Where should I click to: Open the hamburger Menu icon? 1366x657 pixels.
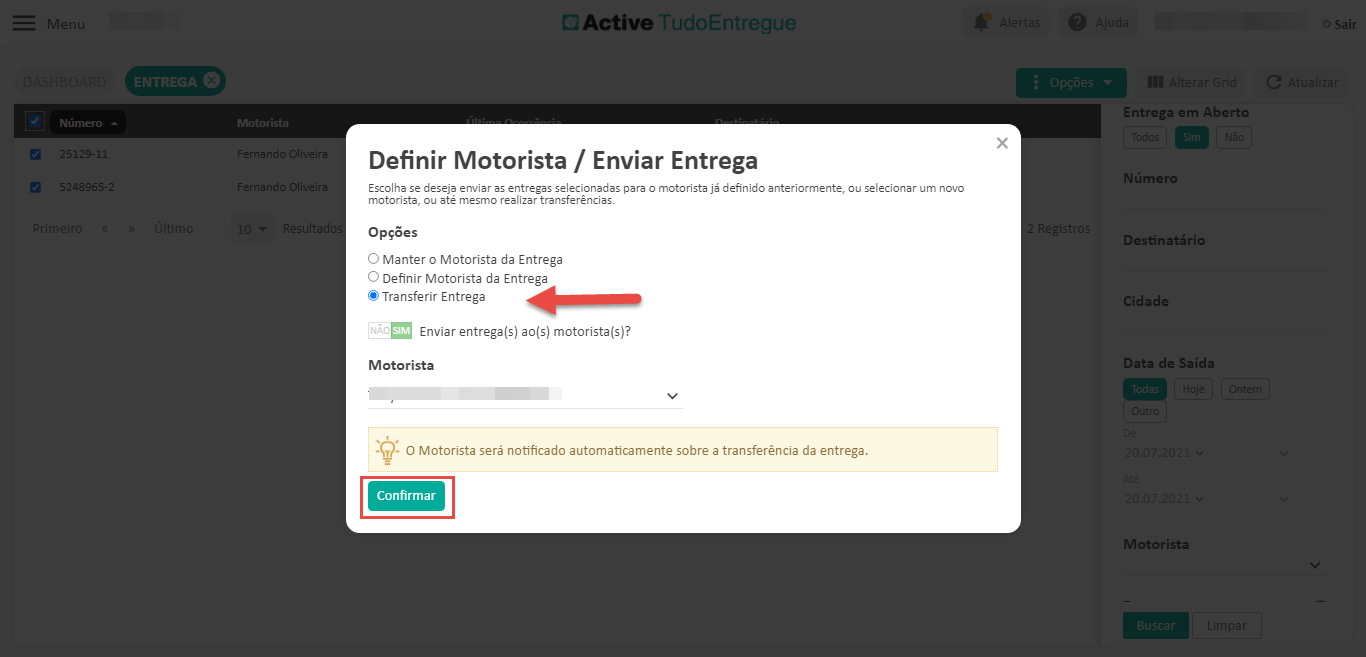pos(23,23)
